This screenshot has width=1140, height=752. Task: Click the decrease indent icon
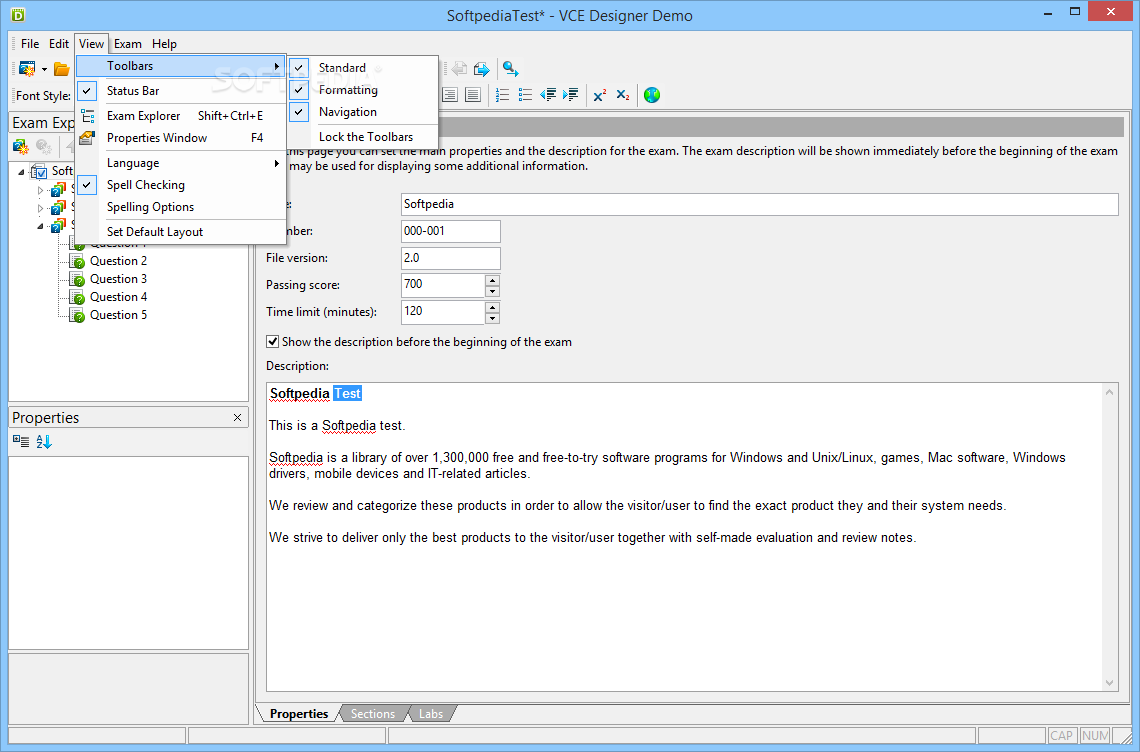547,95
